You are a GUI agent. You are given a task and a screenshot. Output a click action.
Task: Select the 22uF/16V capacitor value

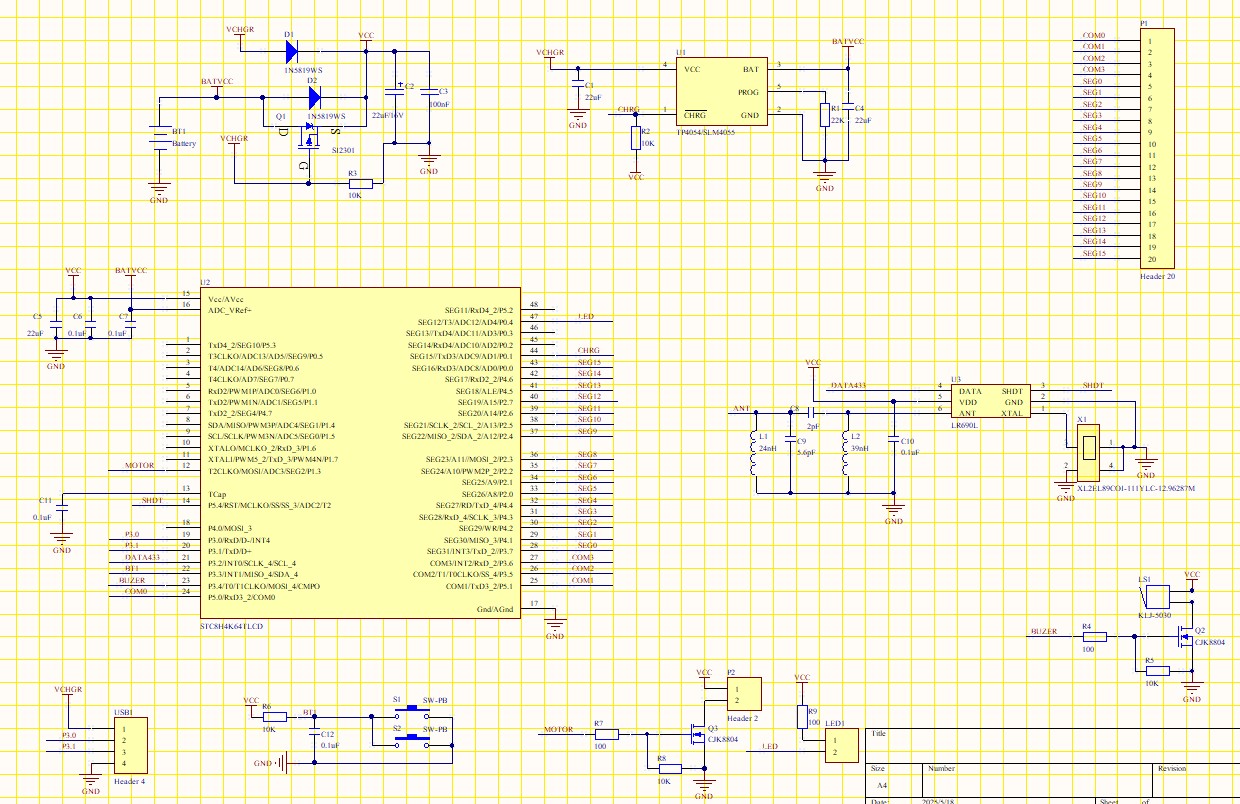tap(390, 116)
